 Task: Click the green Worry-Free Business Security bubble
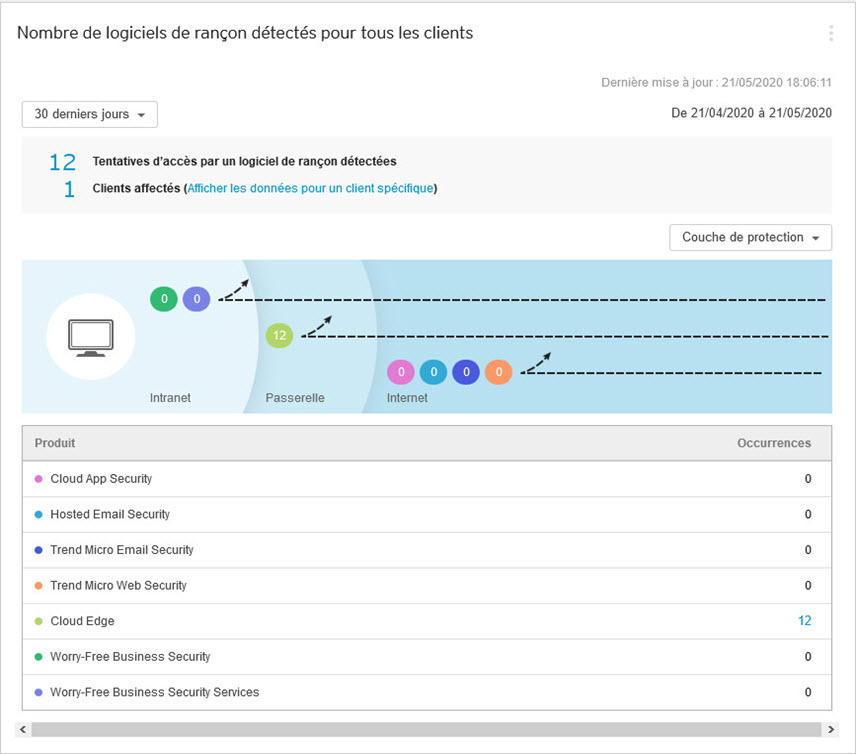click(x=164, y=298)
